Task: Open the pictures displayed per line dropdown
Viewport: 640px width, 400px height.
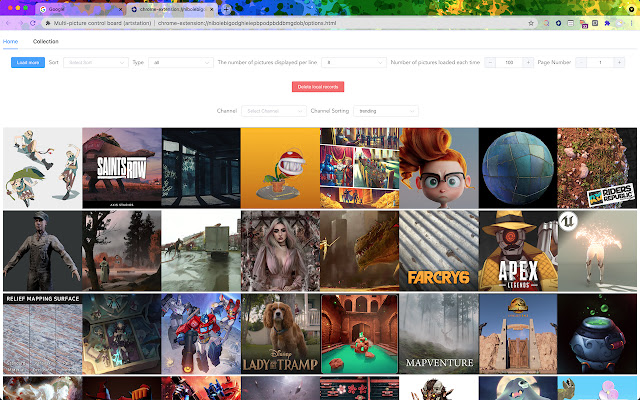Action: coord(354,62)
